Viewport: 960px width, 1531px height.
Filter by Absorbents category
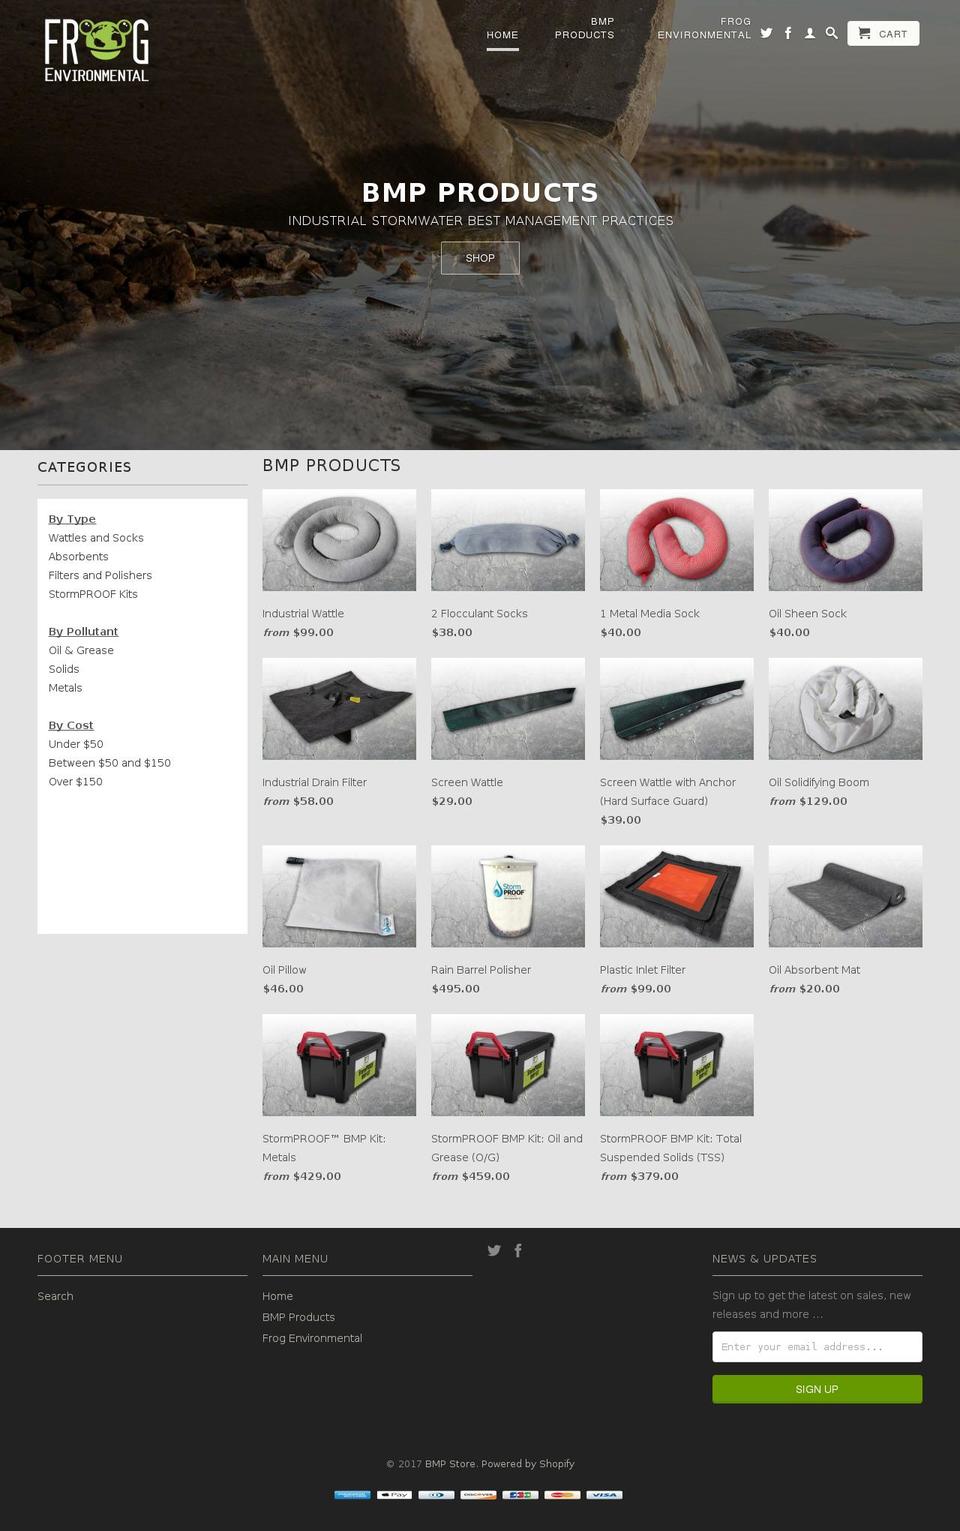coord(78,557)
